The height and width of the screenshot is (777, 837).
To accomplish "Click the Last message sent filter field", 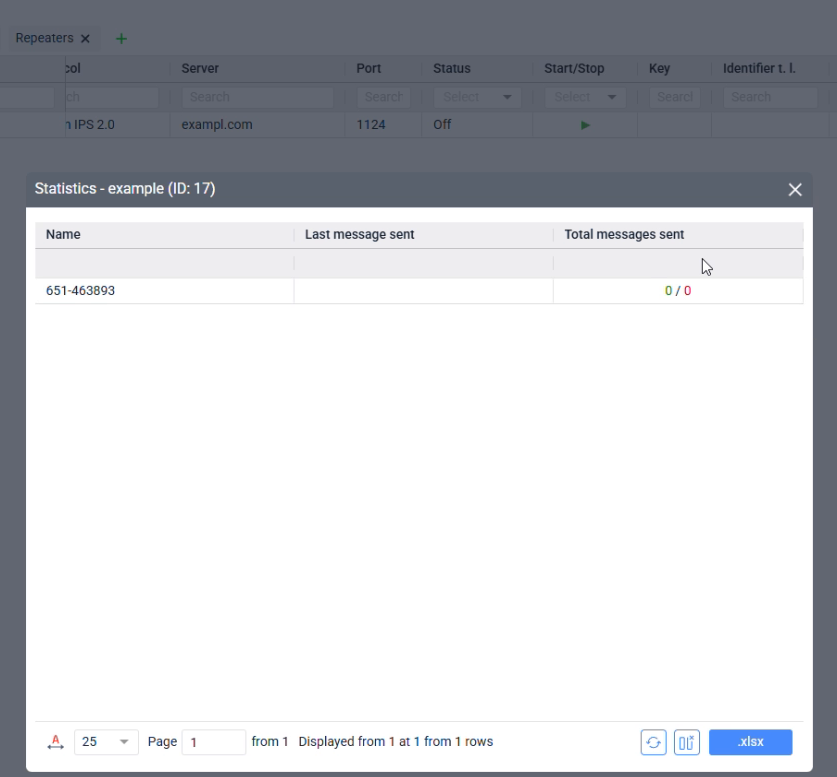I will coord(423,263).
